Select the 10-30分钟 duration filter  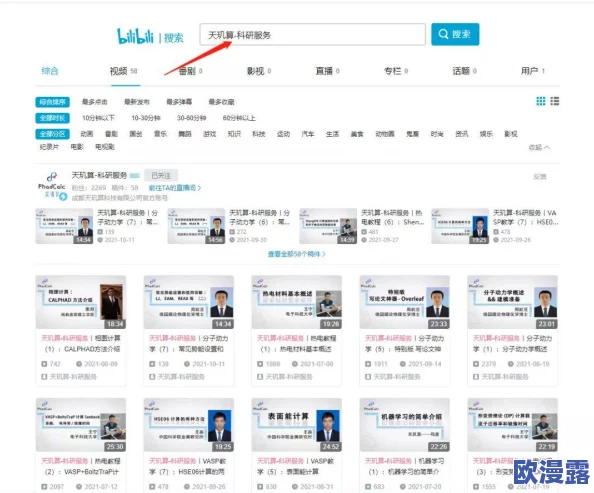(146, 118)
